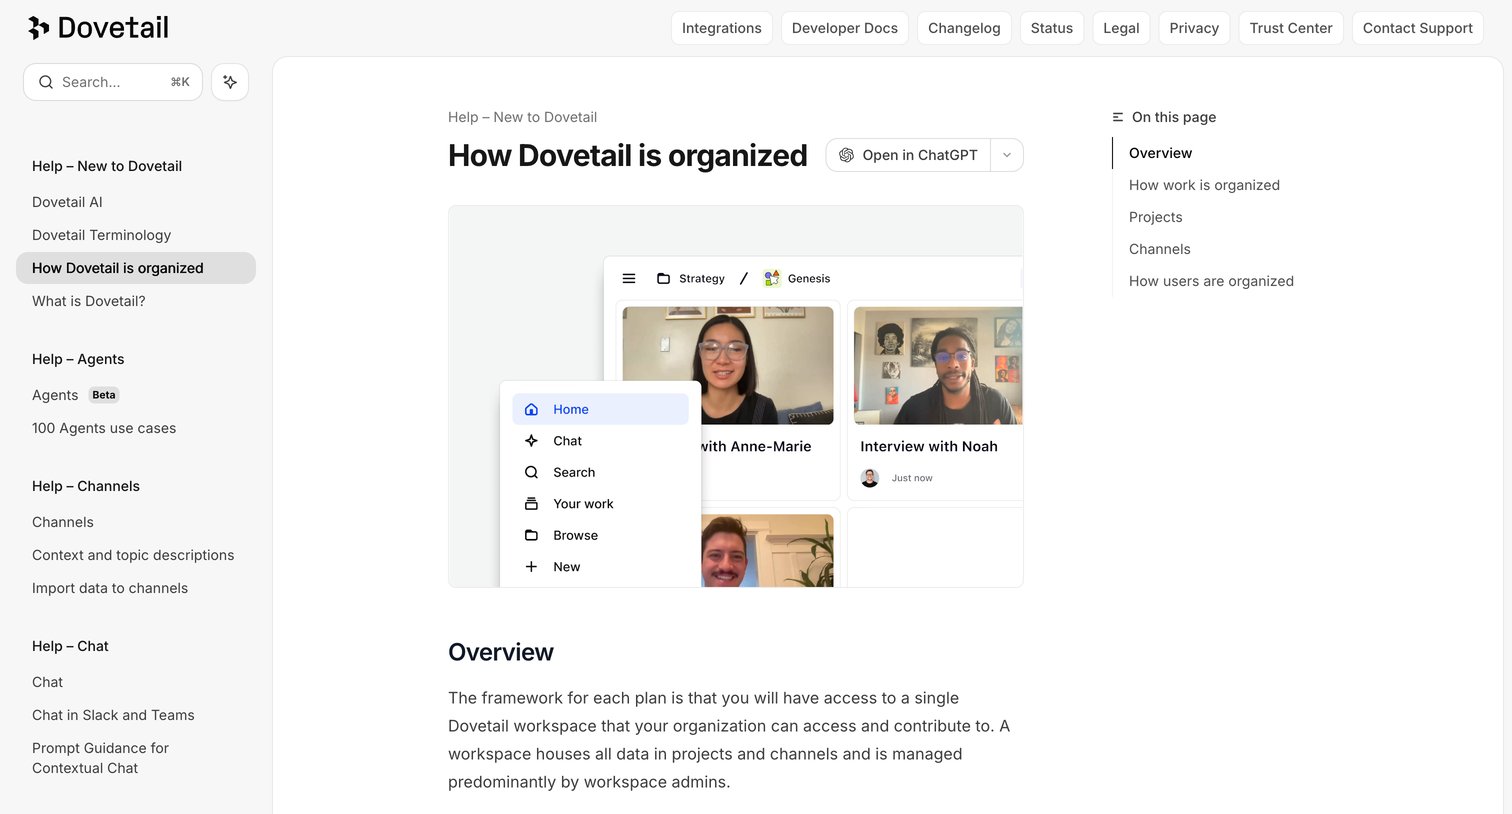Open Dovetail Terminology sidebar page
This screenshot has width=1512, height=814.
[101, 235]
